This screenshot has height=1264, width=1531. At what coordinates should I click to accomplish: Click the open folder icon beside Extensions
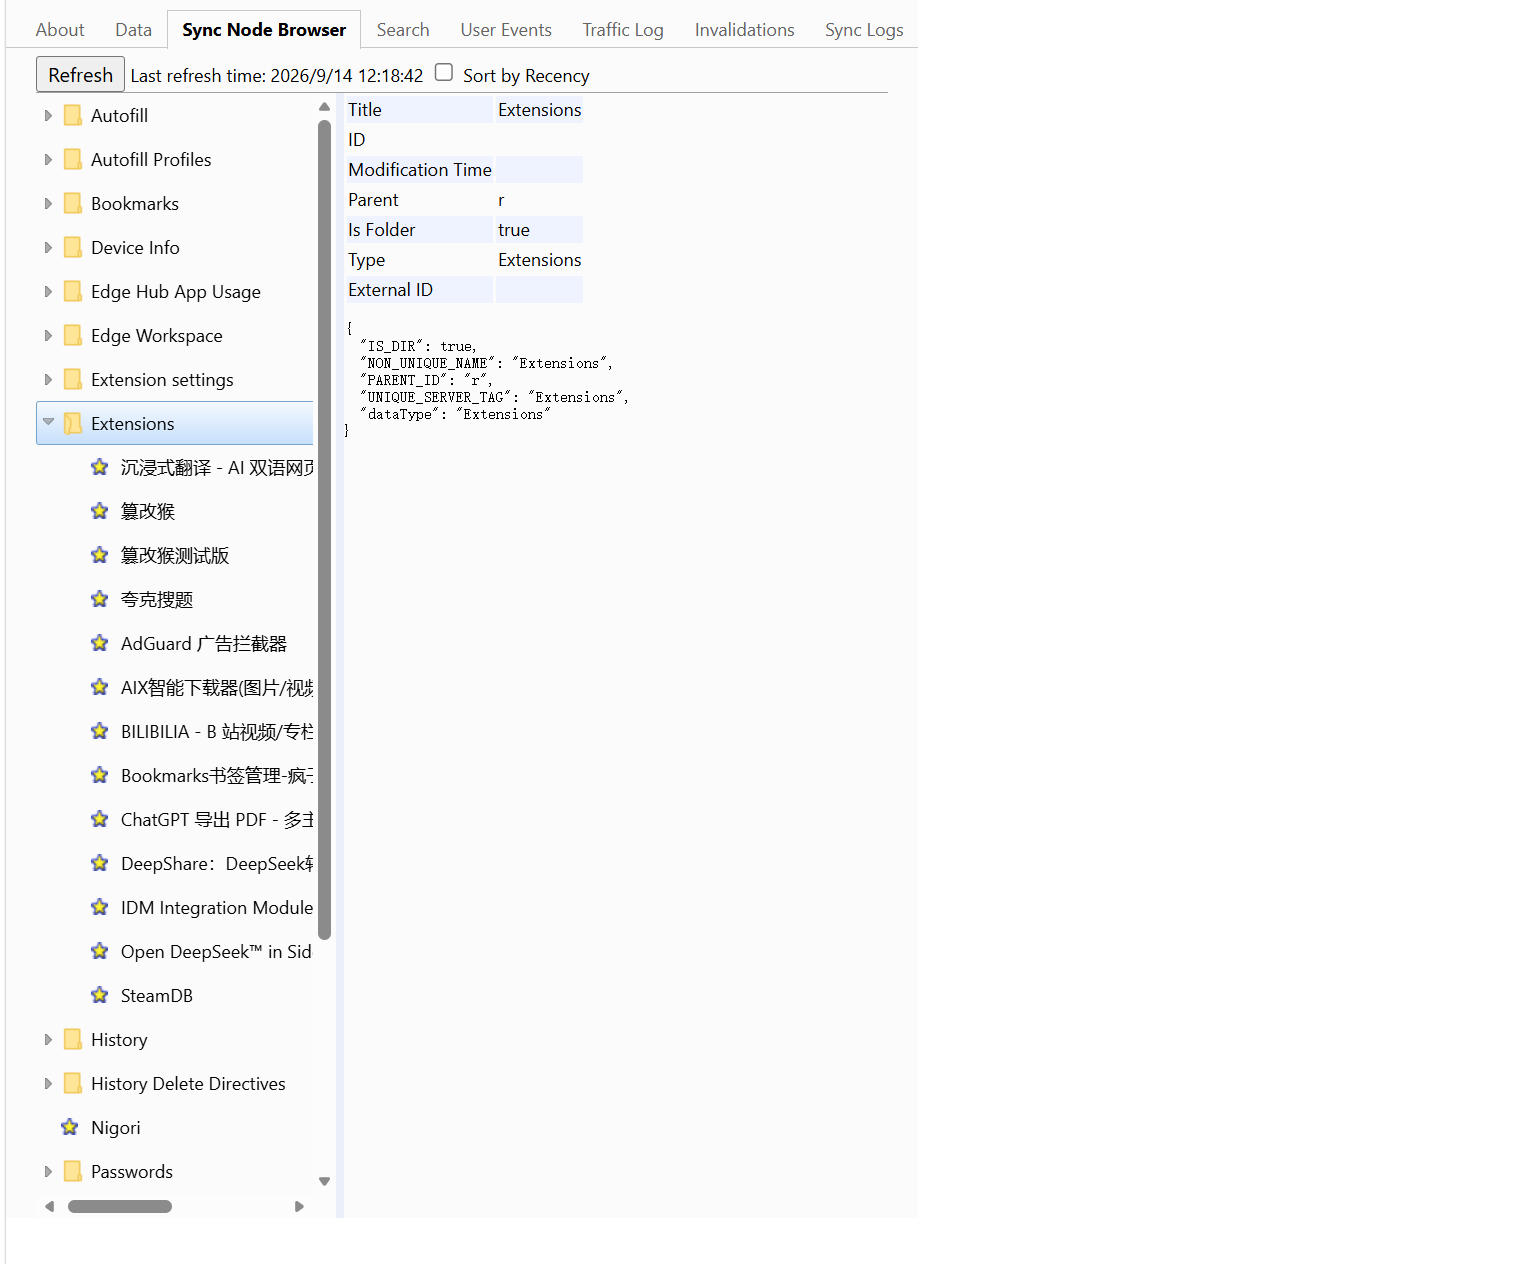(73, 424)
